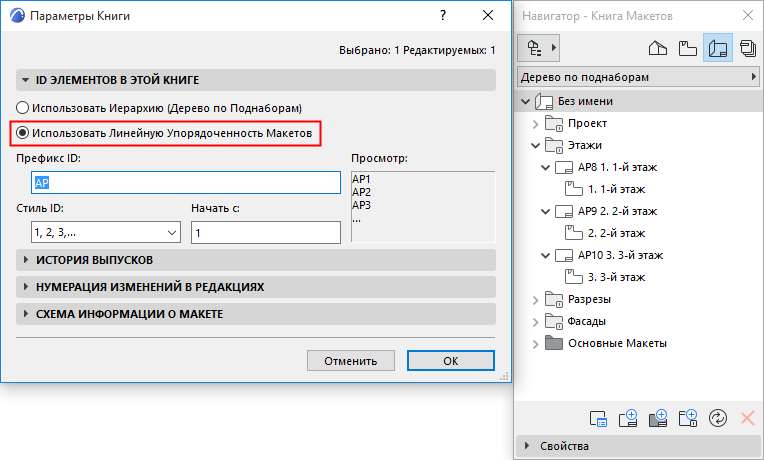Expand the Фасады folder chevron
The height and width of the screenshot is (460, 764).
point(535,322)
